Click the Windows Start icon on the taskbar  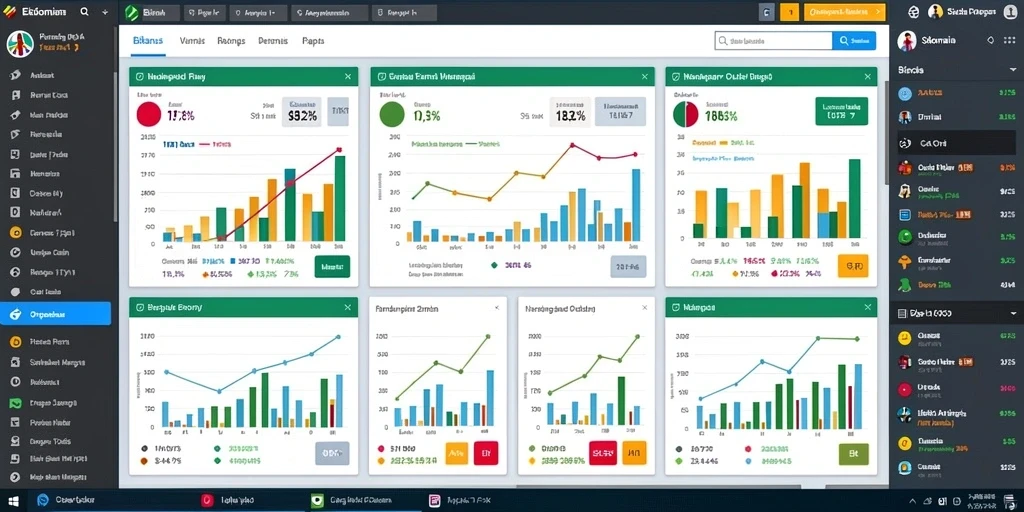pyautogui.click(x=13, y=501)
